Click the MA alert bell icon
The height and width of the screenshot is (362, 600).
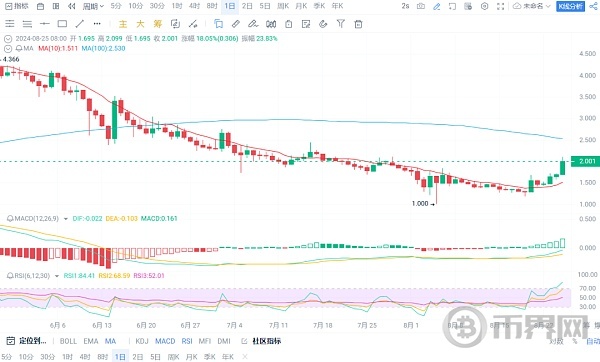click(x=19, y=49)
